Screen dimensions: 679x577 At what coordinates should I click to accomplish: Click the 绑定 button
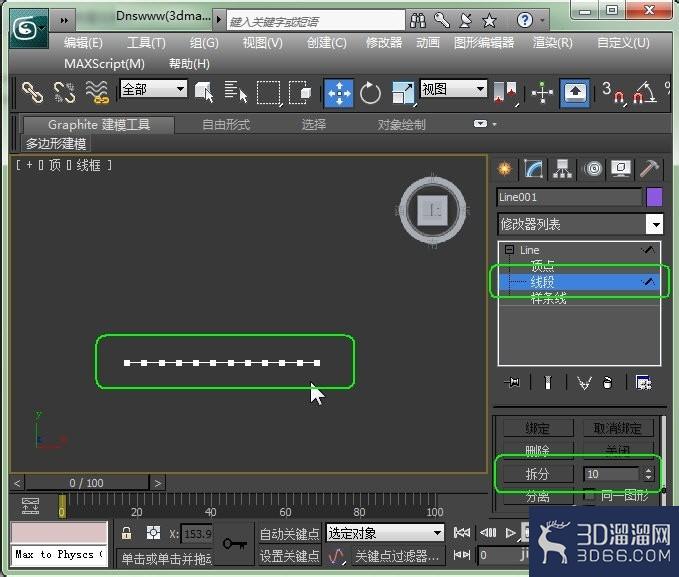[x=537, y=428]
